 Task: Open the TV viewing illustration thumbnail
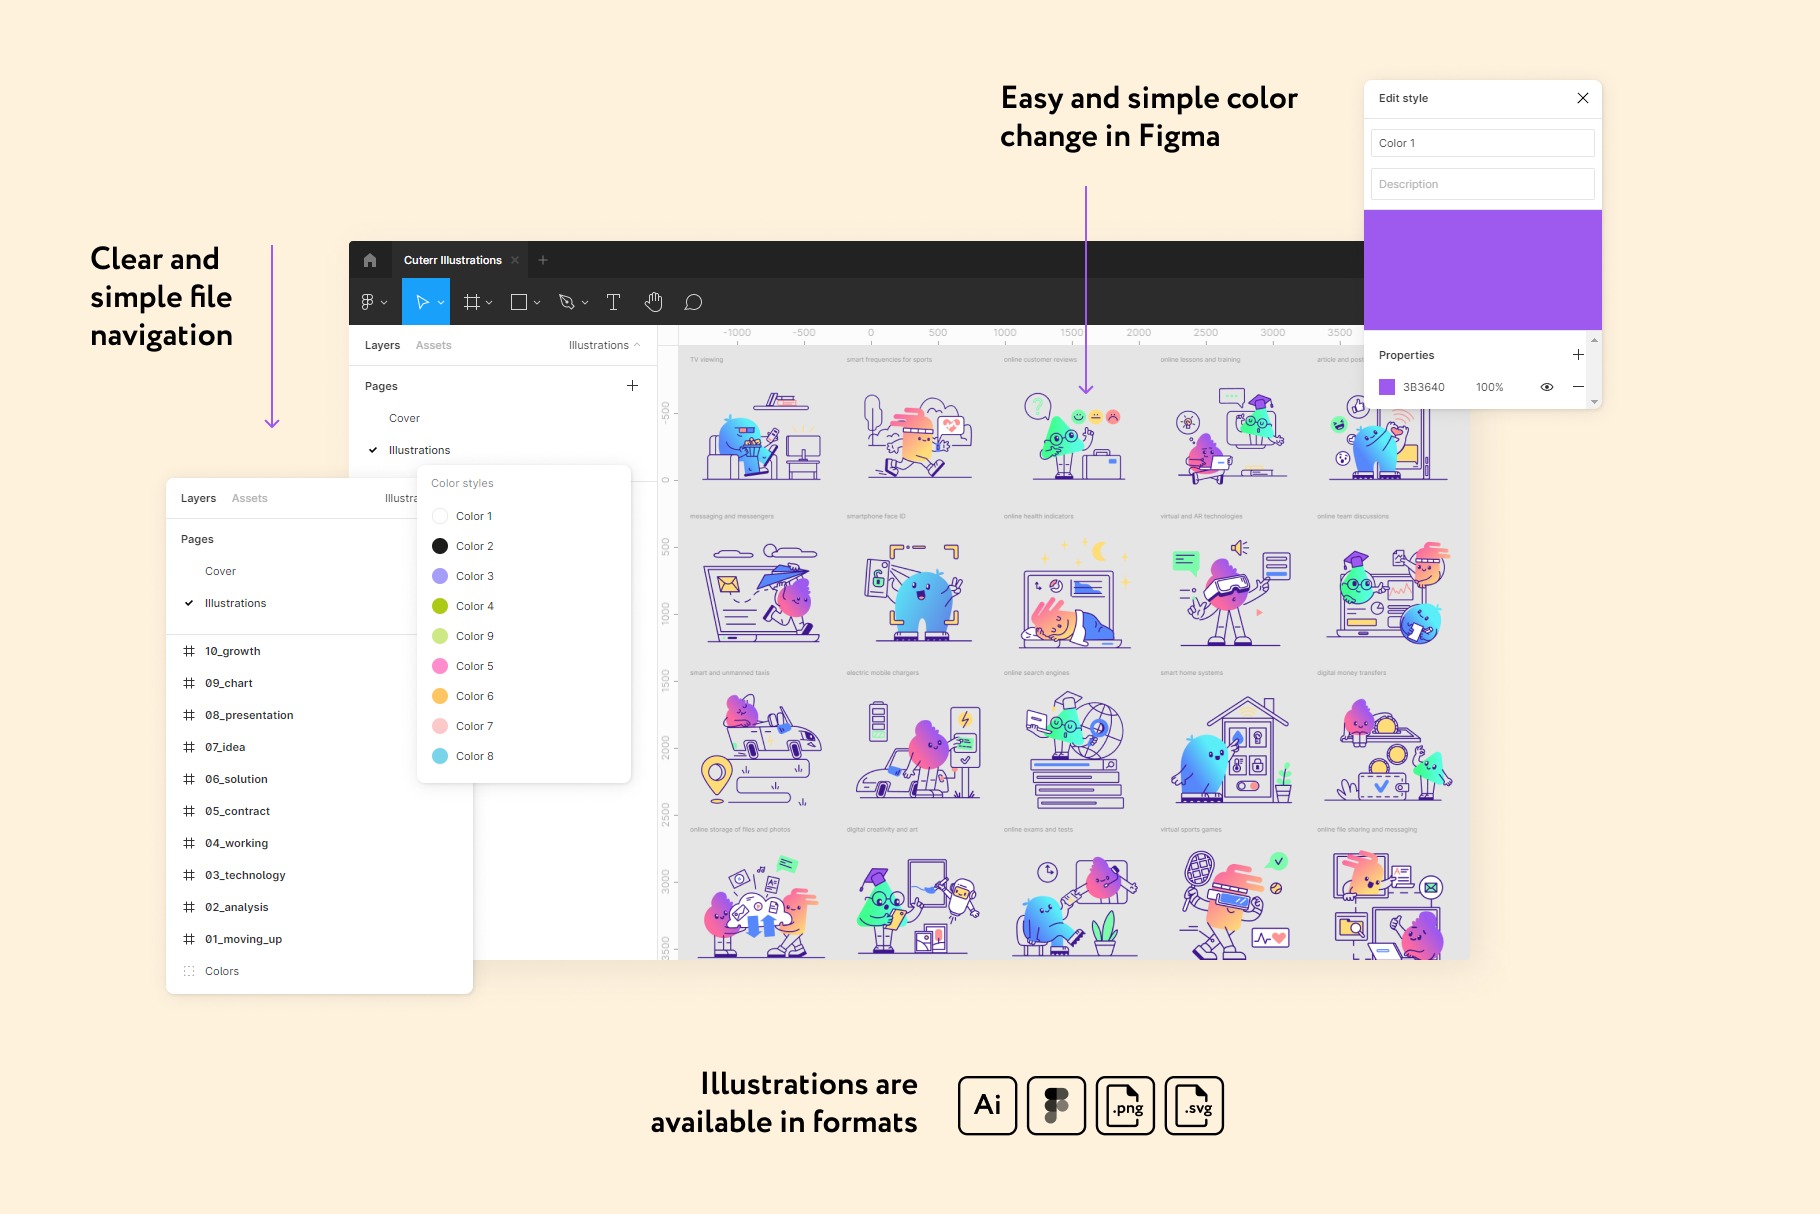coord(762,436)
